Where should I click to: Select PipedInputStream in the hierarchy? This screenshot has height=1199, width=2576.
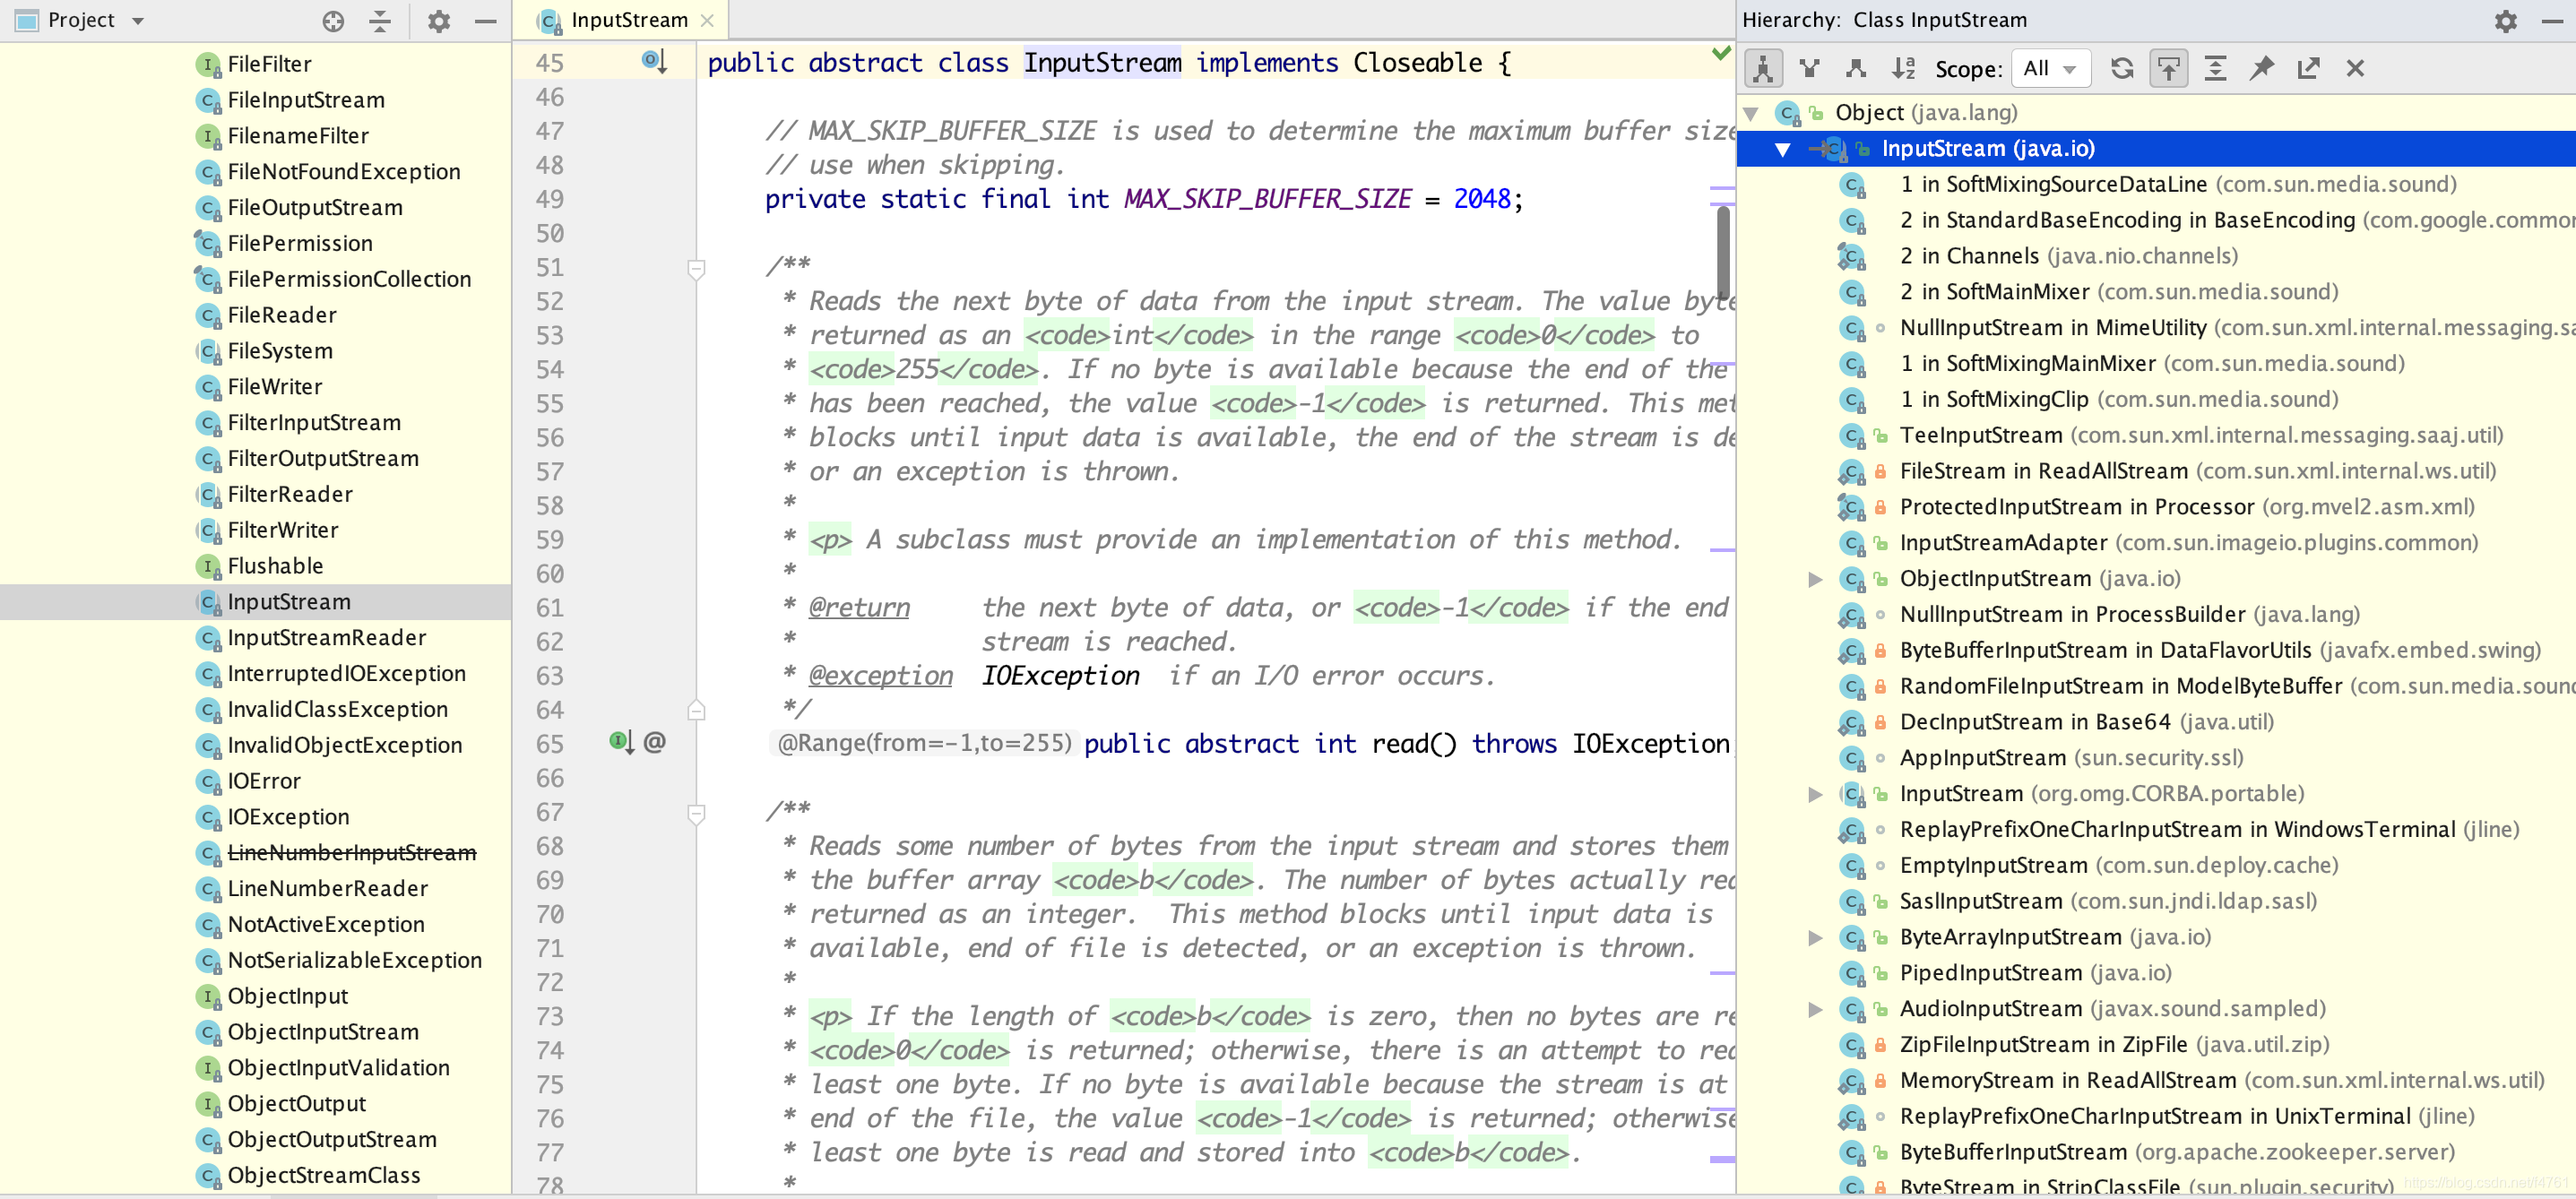click(2156, 973)
